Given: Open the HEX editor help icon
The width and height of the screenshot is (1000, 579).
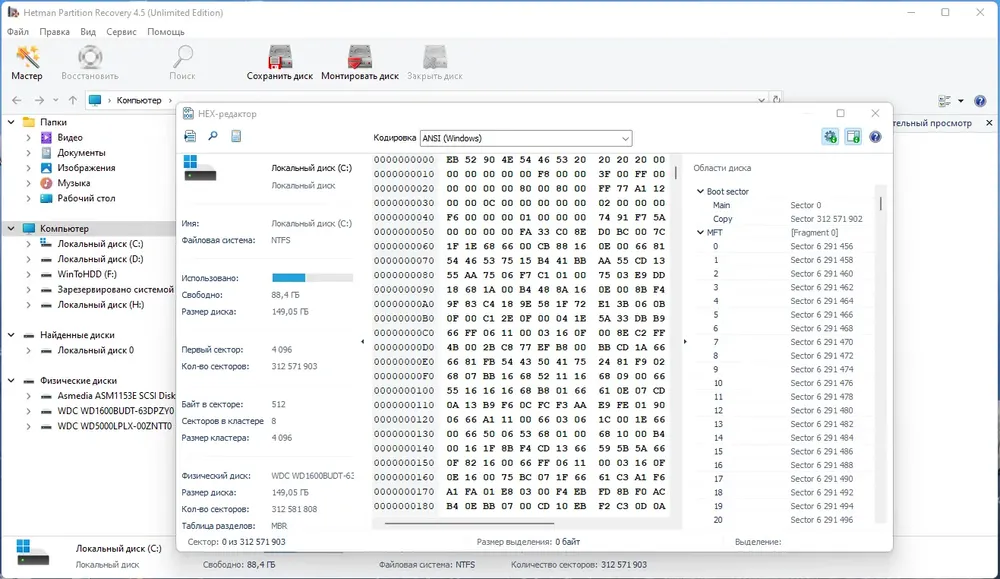Looking at the screenshot, I should [x=875, y=137].
